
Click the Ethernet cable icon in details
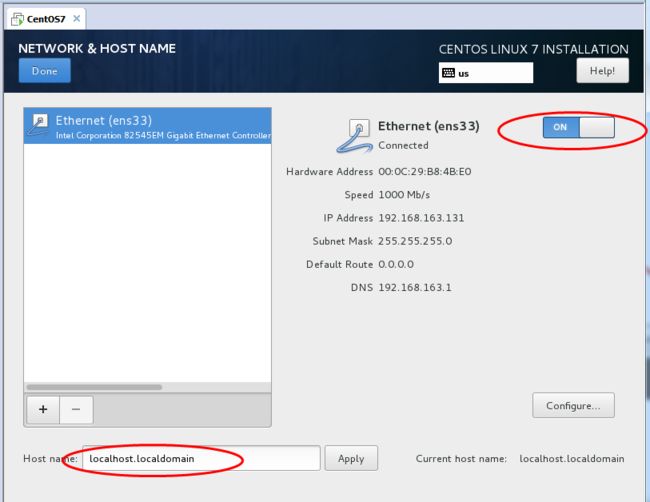354,136
